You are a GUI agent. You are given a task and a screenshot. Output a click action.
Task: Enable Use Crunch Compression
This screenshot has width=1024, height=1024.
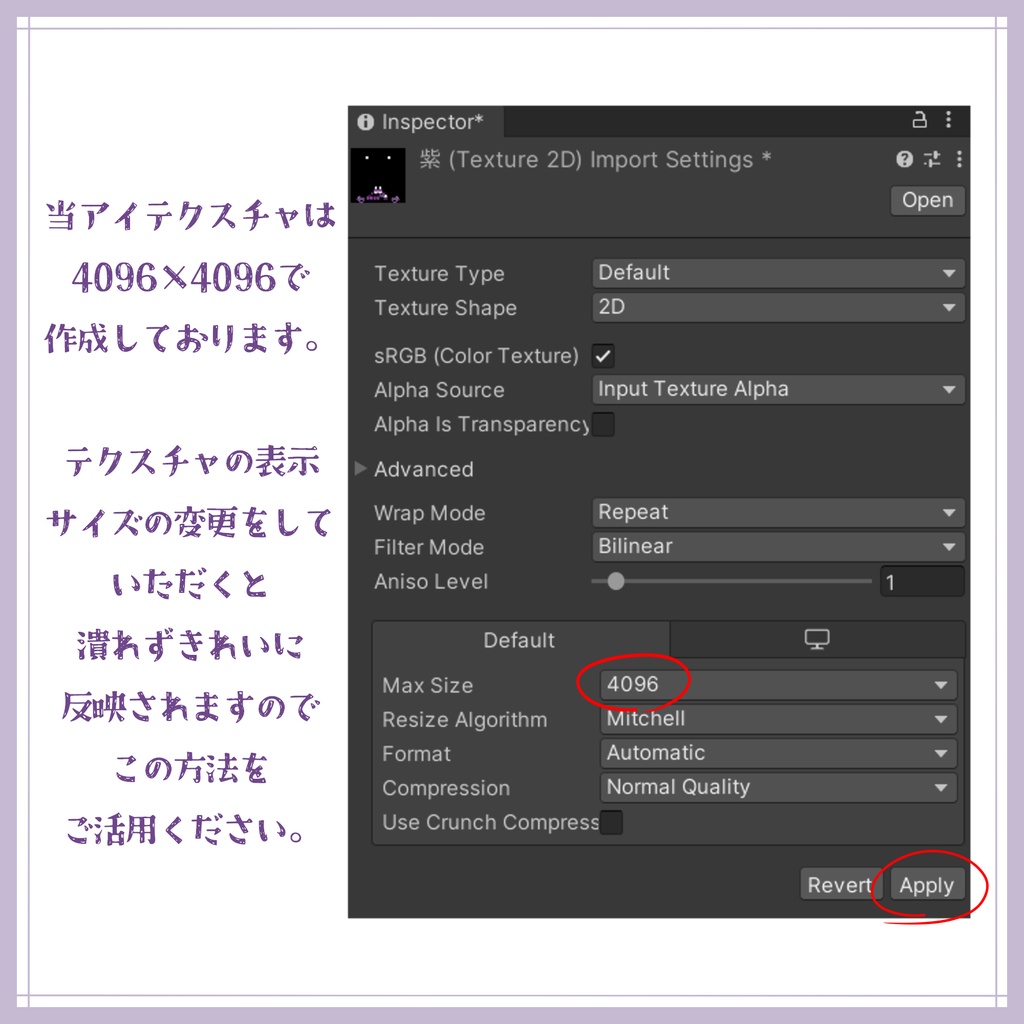611,822
